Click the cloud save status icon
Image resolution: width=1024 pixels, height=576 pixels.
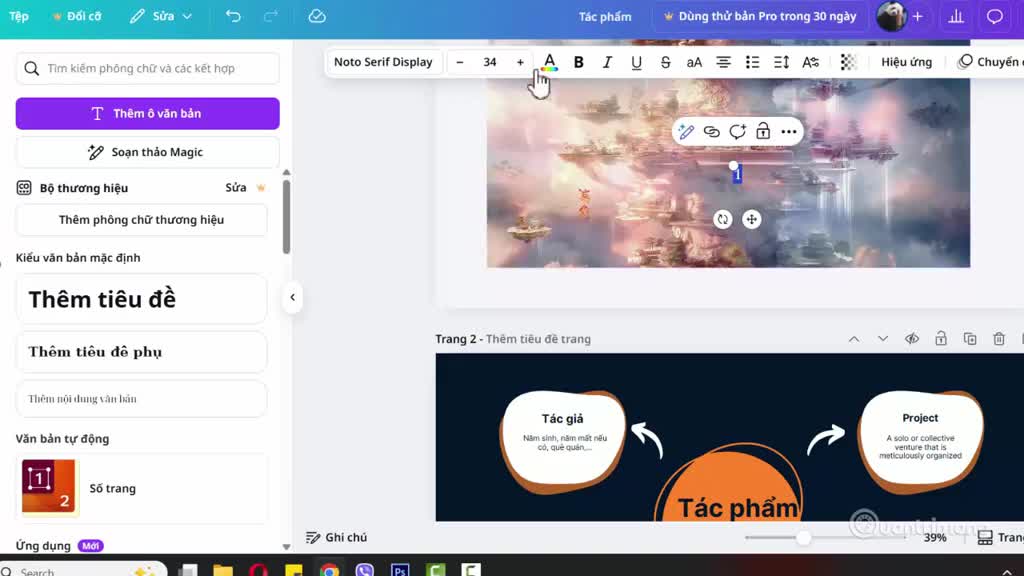point(317,16)
